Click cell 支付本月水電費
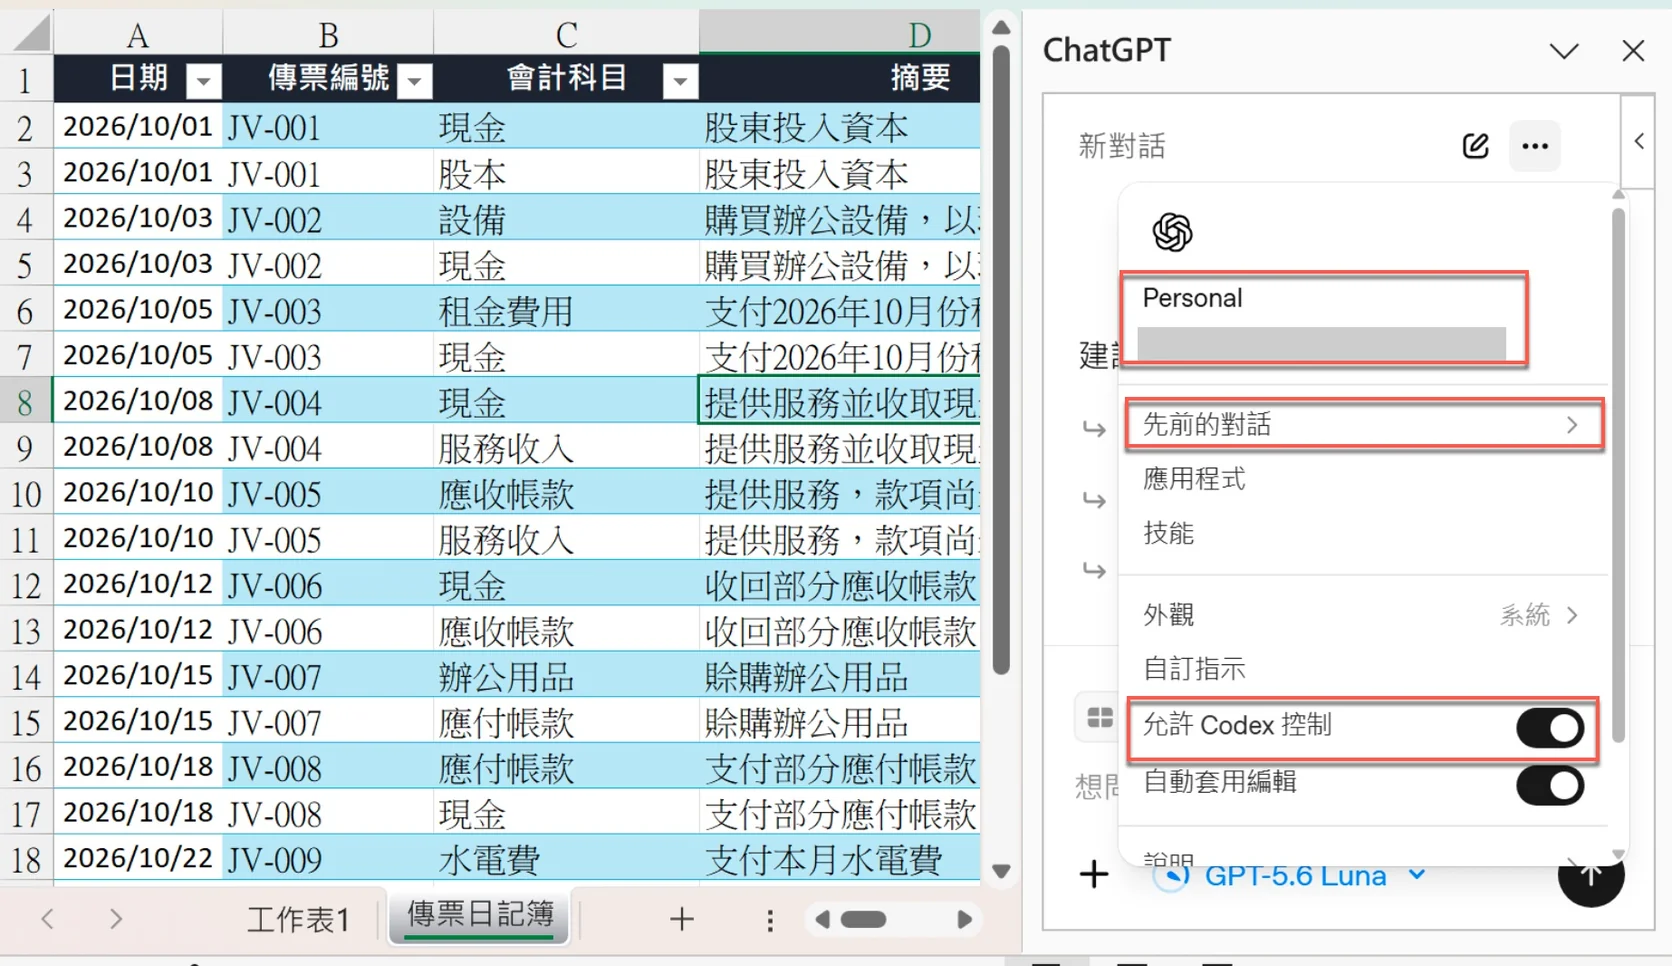The height and width of the screenshot is (966, 1672). (840, 859)
